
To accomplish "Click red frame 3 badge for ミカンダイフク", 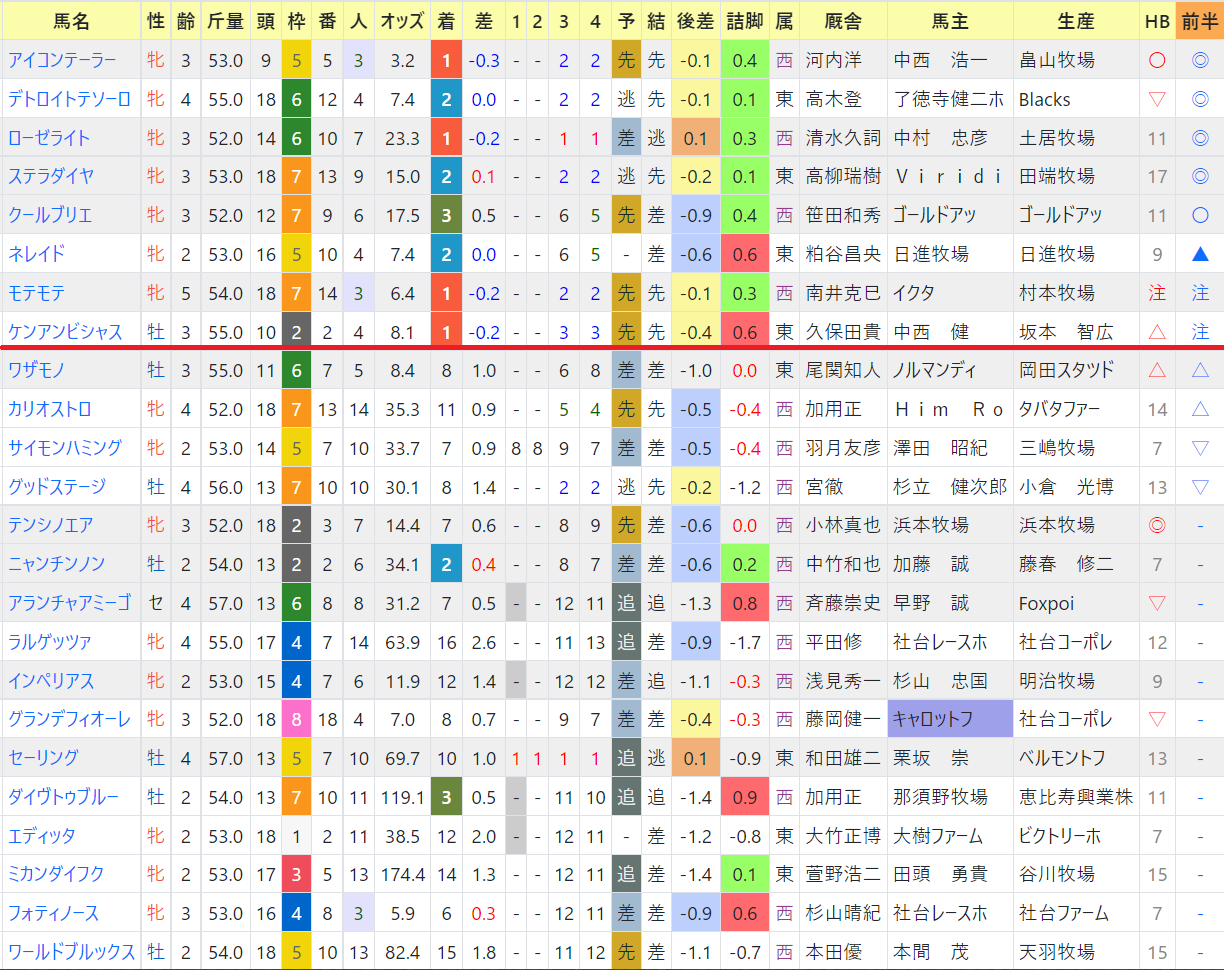I will pos(297,874).
